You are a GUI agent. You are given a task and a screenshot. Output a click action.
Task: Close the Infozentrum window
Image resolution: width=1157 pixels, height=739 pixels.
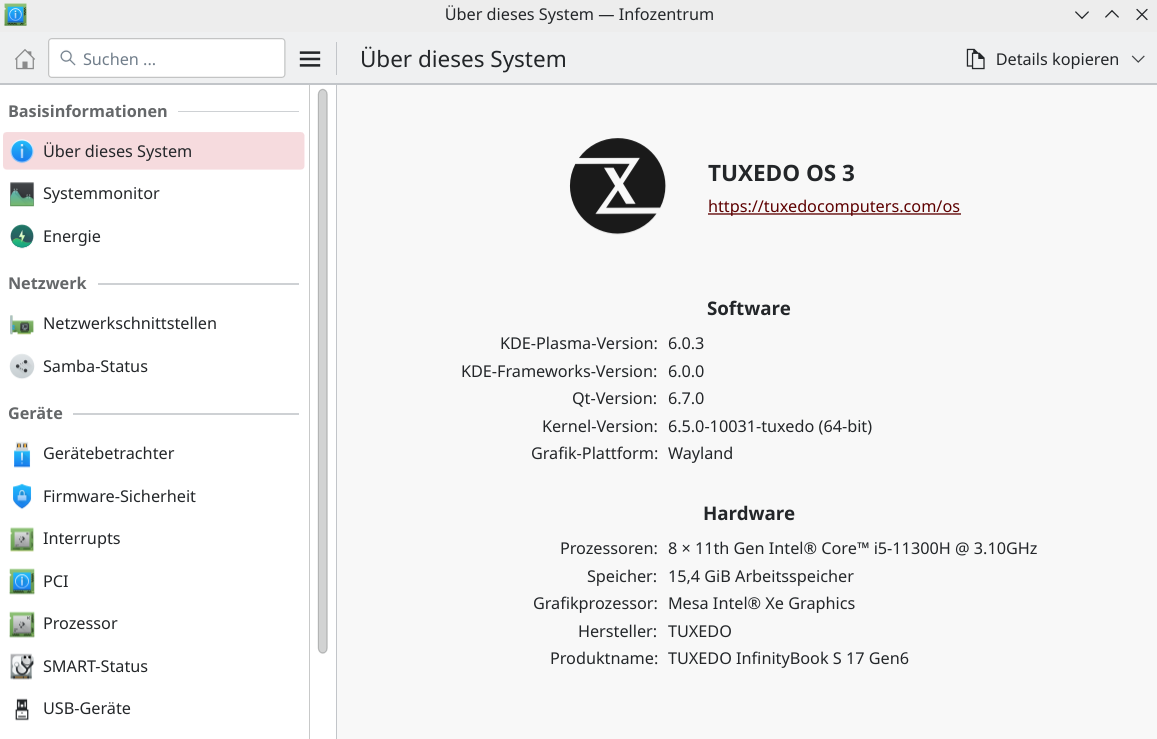tap(1142, 15)
